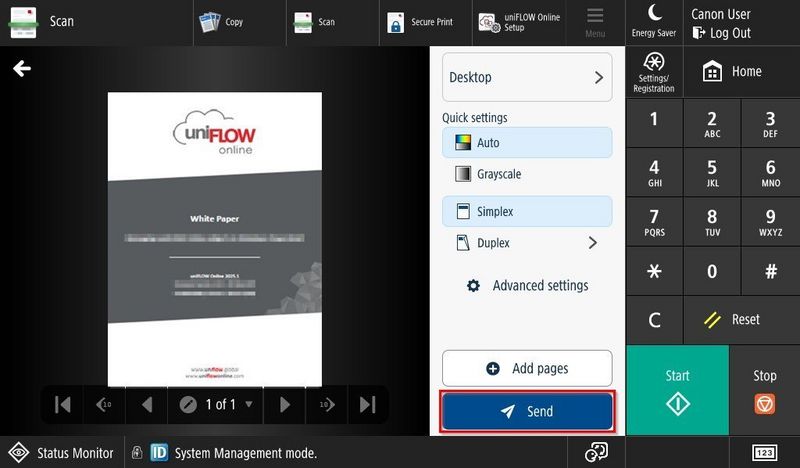Open the page number dropdown

248,405
